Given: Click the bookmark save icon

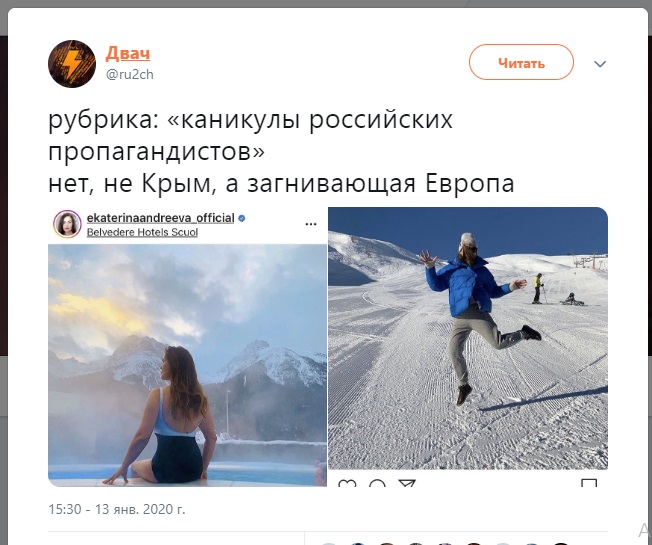Looking at the screenshot, I should 589,483.
